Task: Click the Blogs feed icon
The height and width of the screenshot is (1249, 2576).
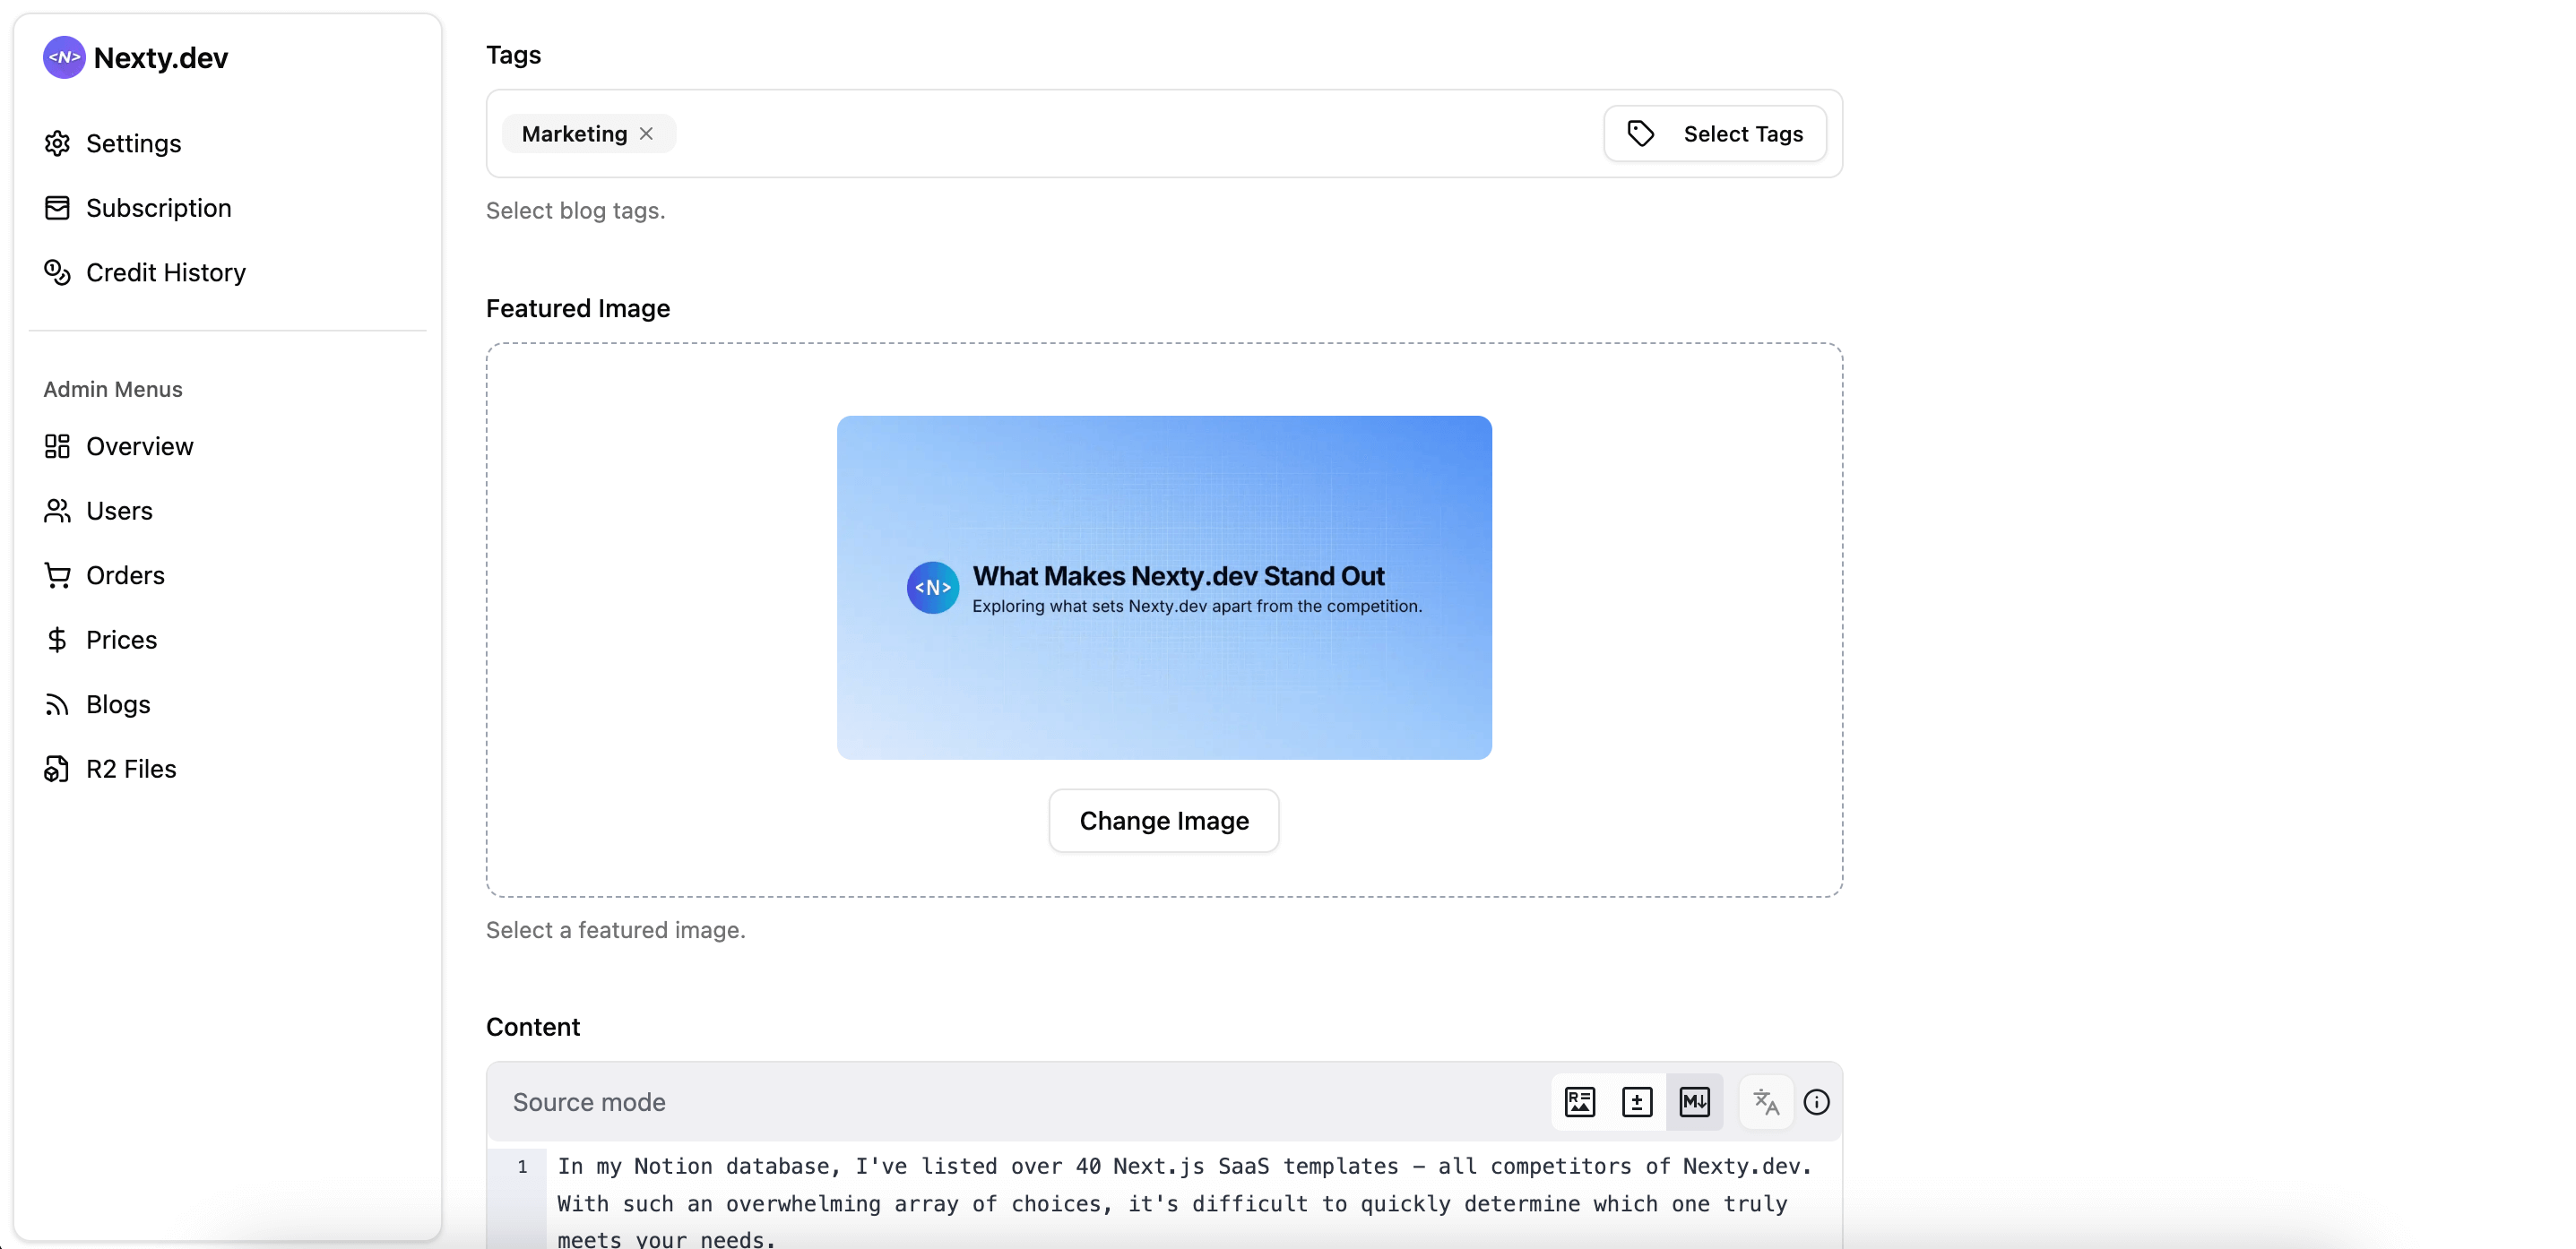Action: [57, 704]
